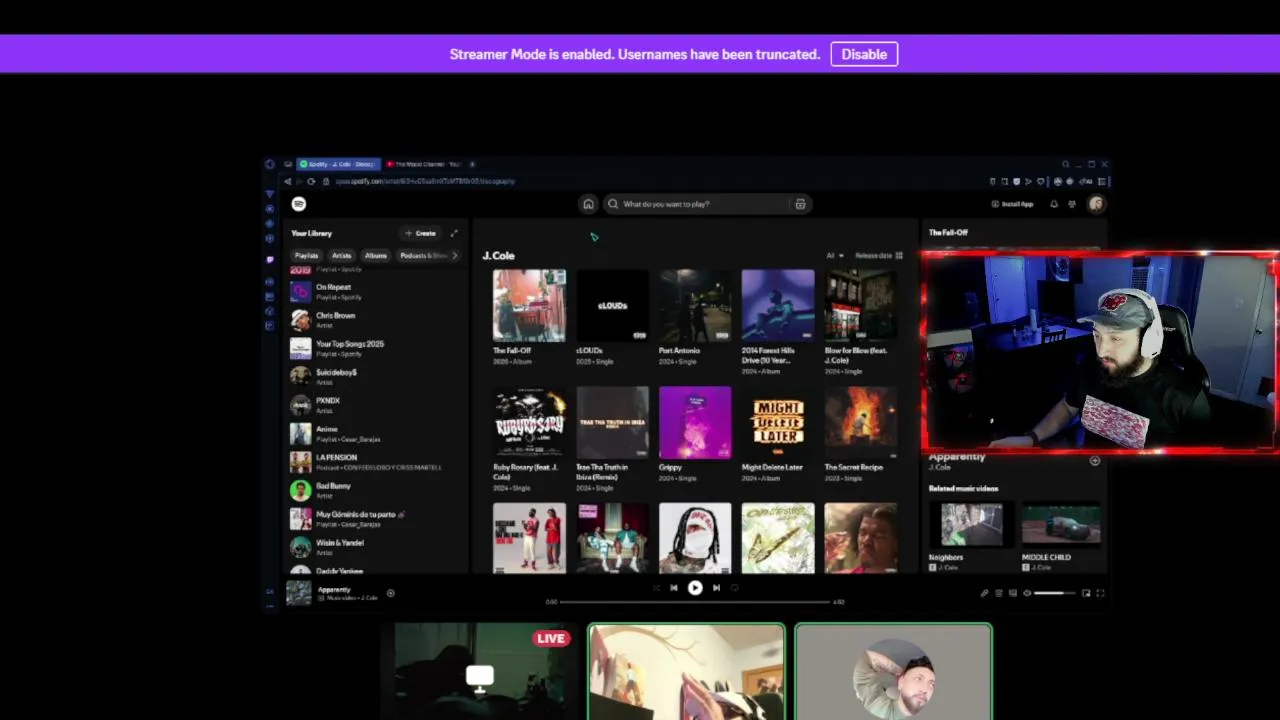Viewport: 1280px width, 720px height.
Task: Toggle repeat in the player bar
Action: point(734,588)
